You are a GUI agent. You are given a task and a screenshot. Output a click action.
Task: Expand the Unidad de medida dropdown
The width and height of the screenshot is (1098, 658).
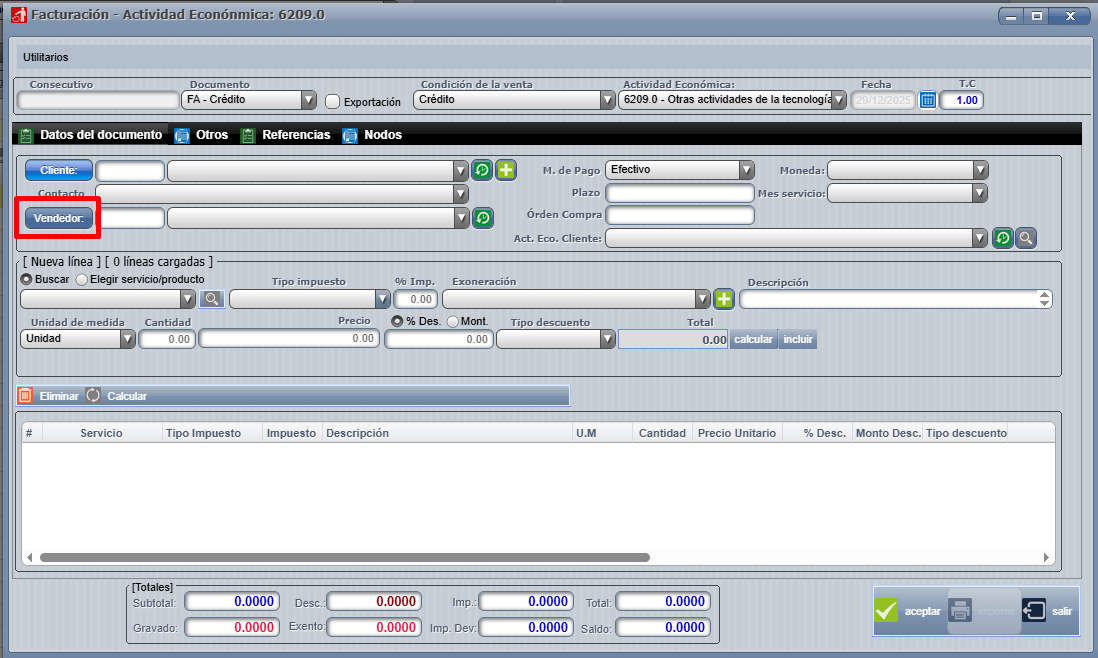click(128, 339)
